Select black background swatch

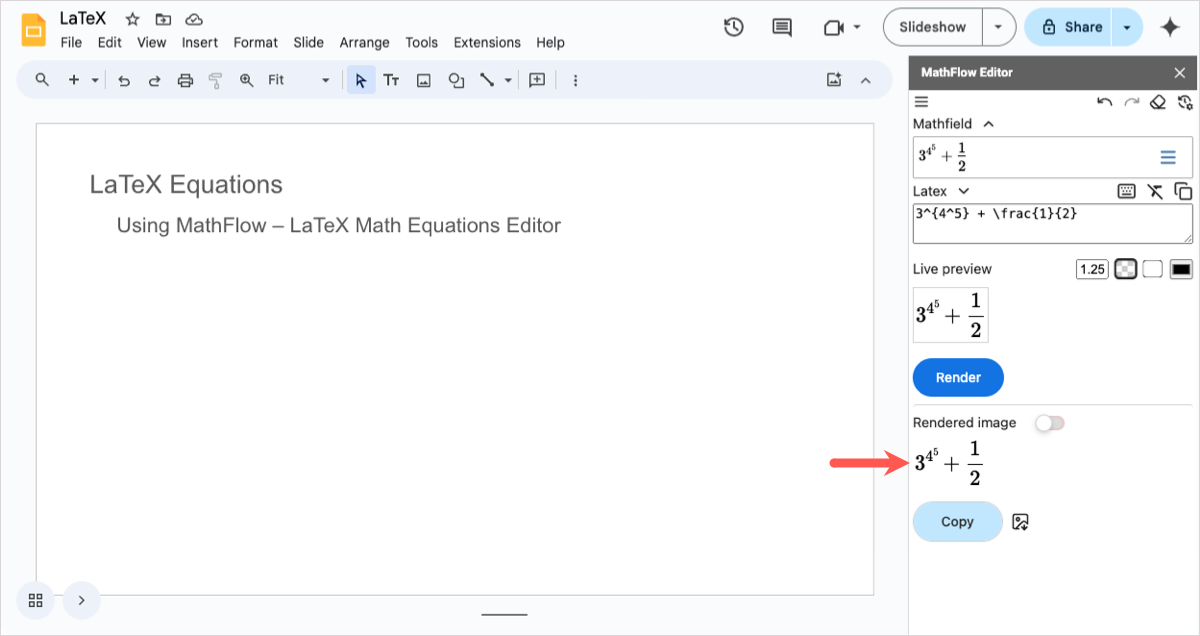click(x=1181, y=269)
